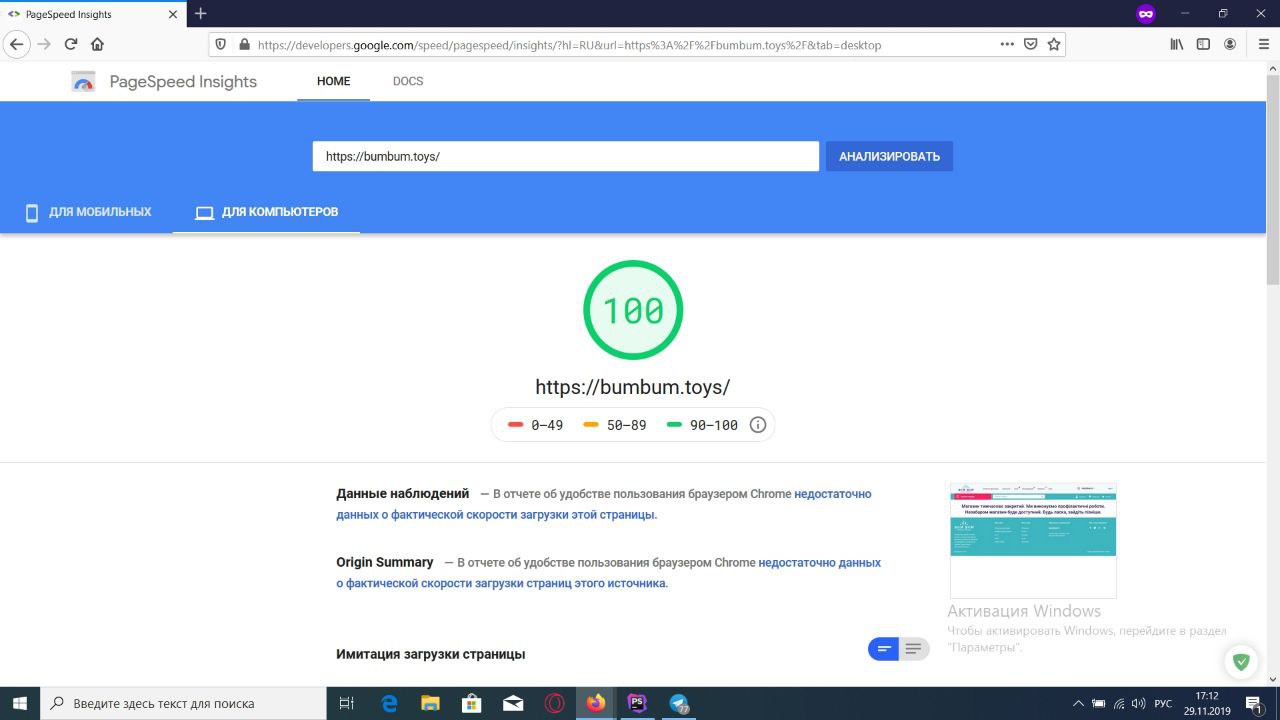
Task: Open the sidebars panel icon in Firefox toolbar
Action: click(1203, 44)
